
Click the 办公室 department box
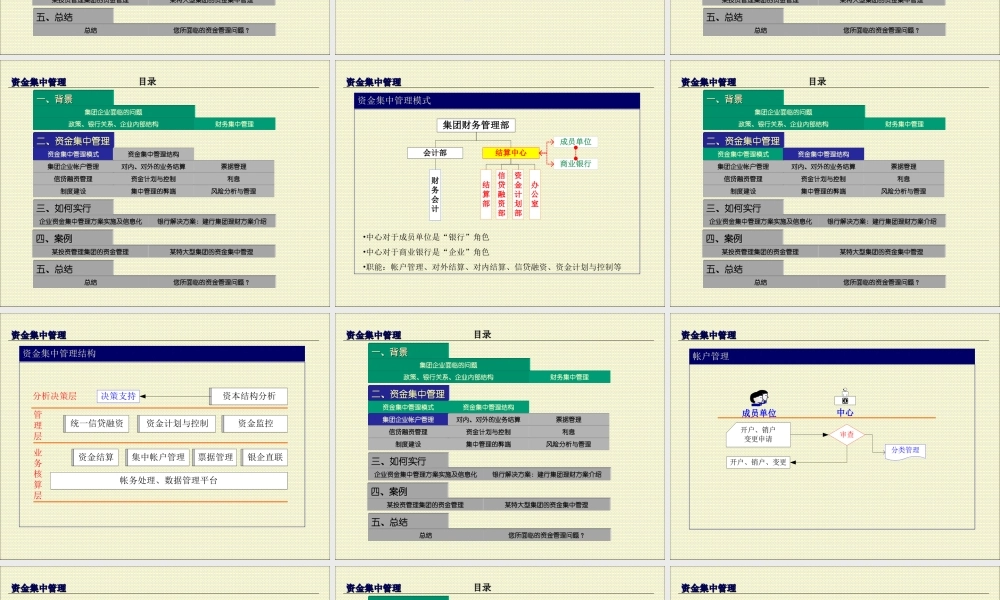click(x=535, y=194)
